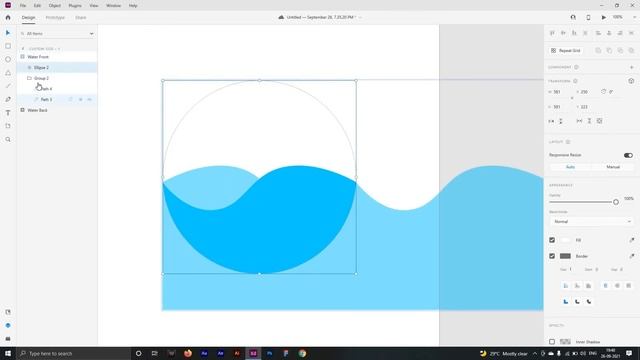Screen dimensions: 640x360
Task: Toggle lock on Path 3 layer
Action: [x=80, y=100]
